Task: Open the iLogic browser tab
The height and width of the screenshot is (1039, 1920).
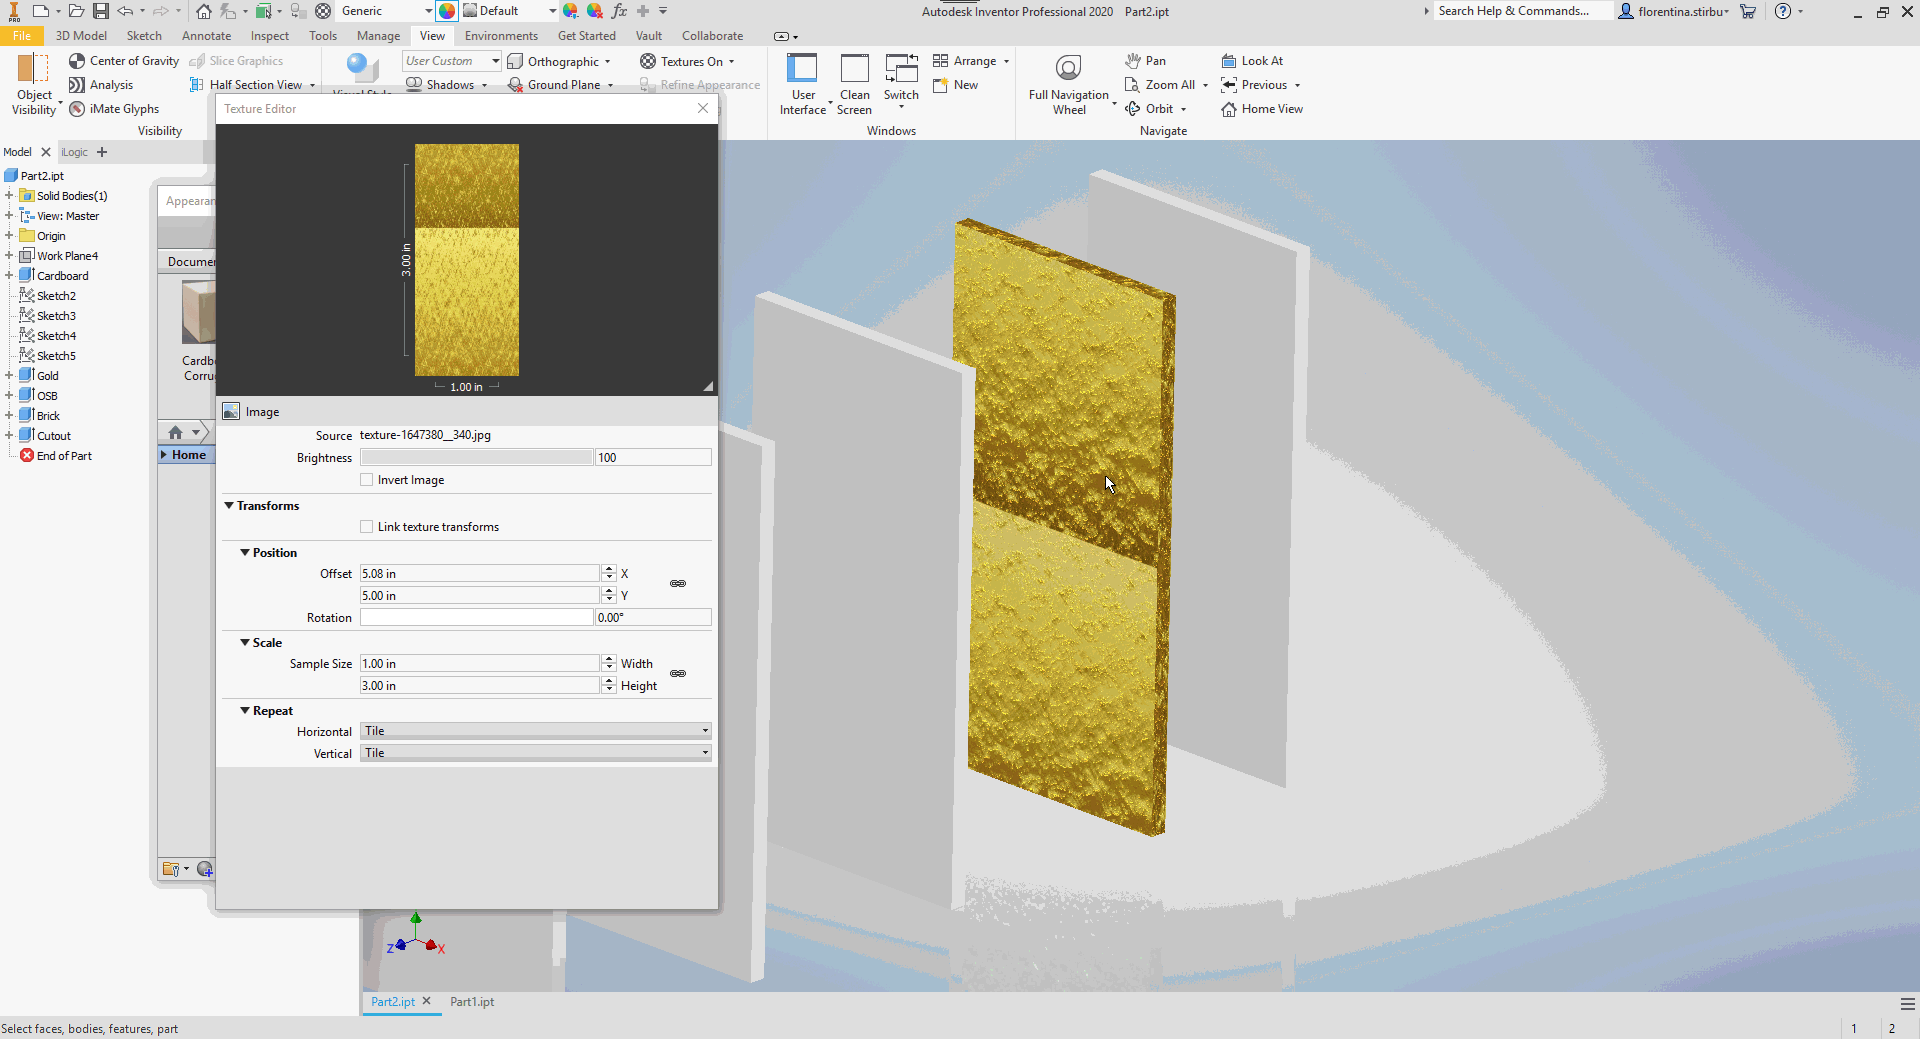Action: (74, 152)
